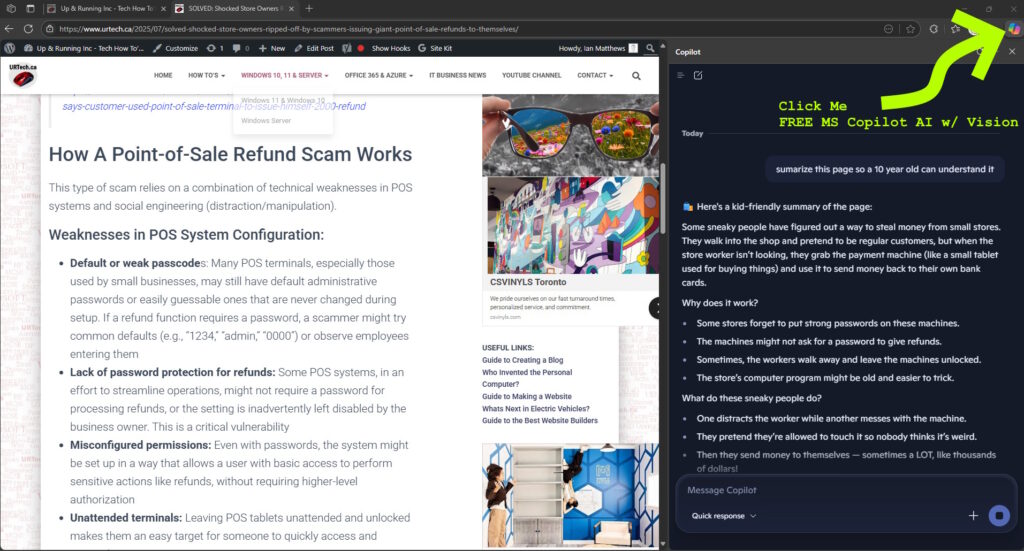Screen dimensions: 1024x551
Task: Refresh the page using the reload icon
Action: tap(28, 29)
